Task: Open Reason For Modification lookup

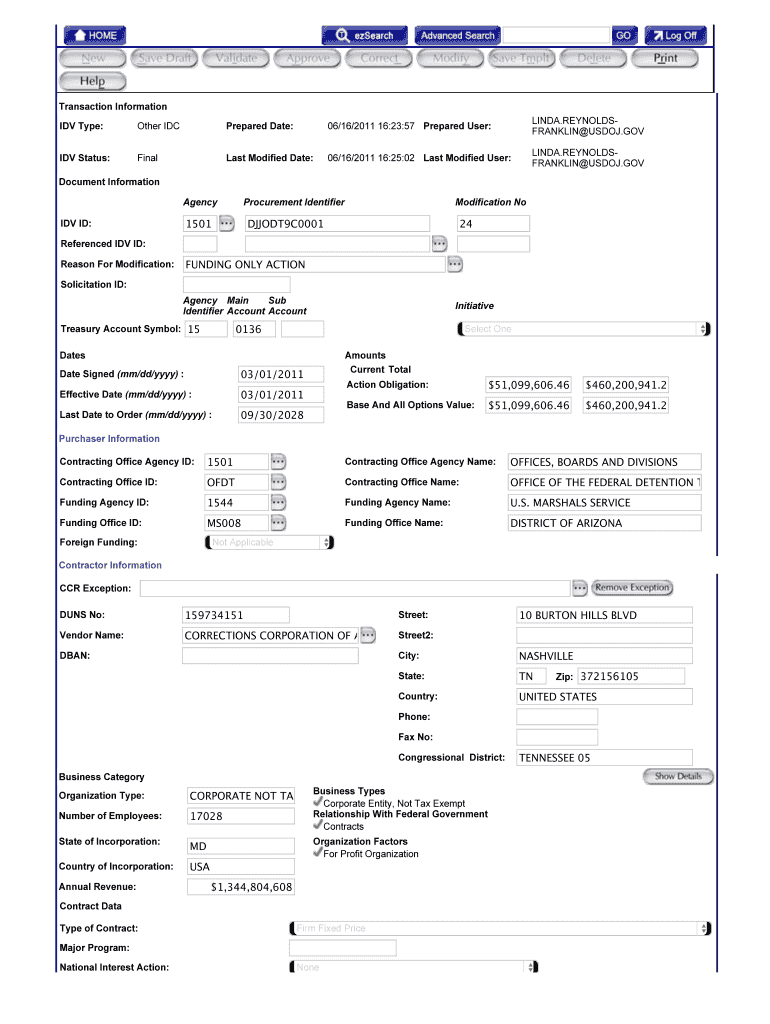Action: pyautogui.click(x=455, y=264)
